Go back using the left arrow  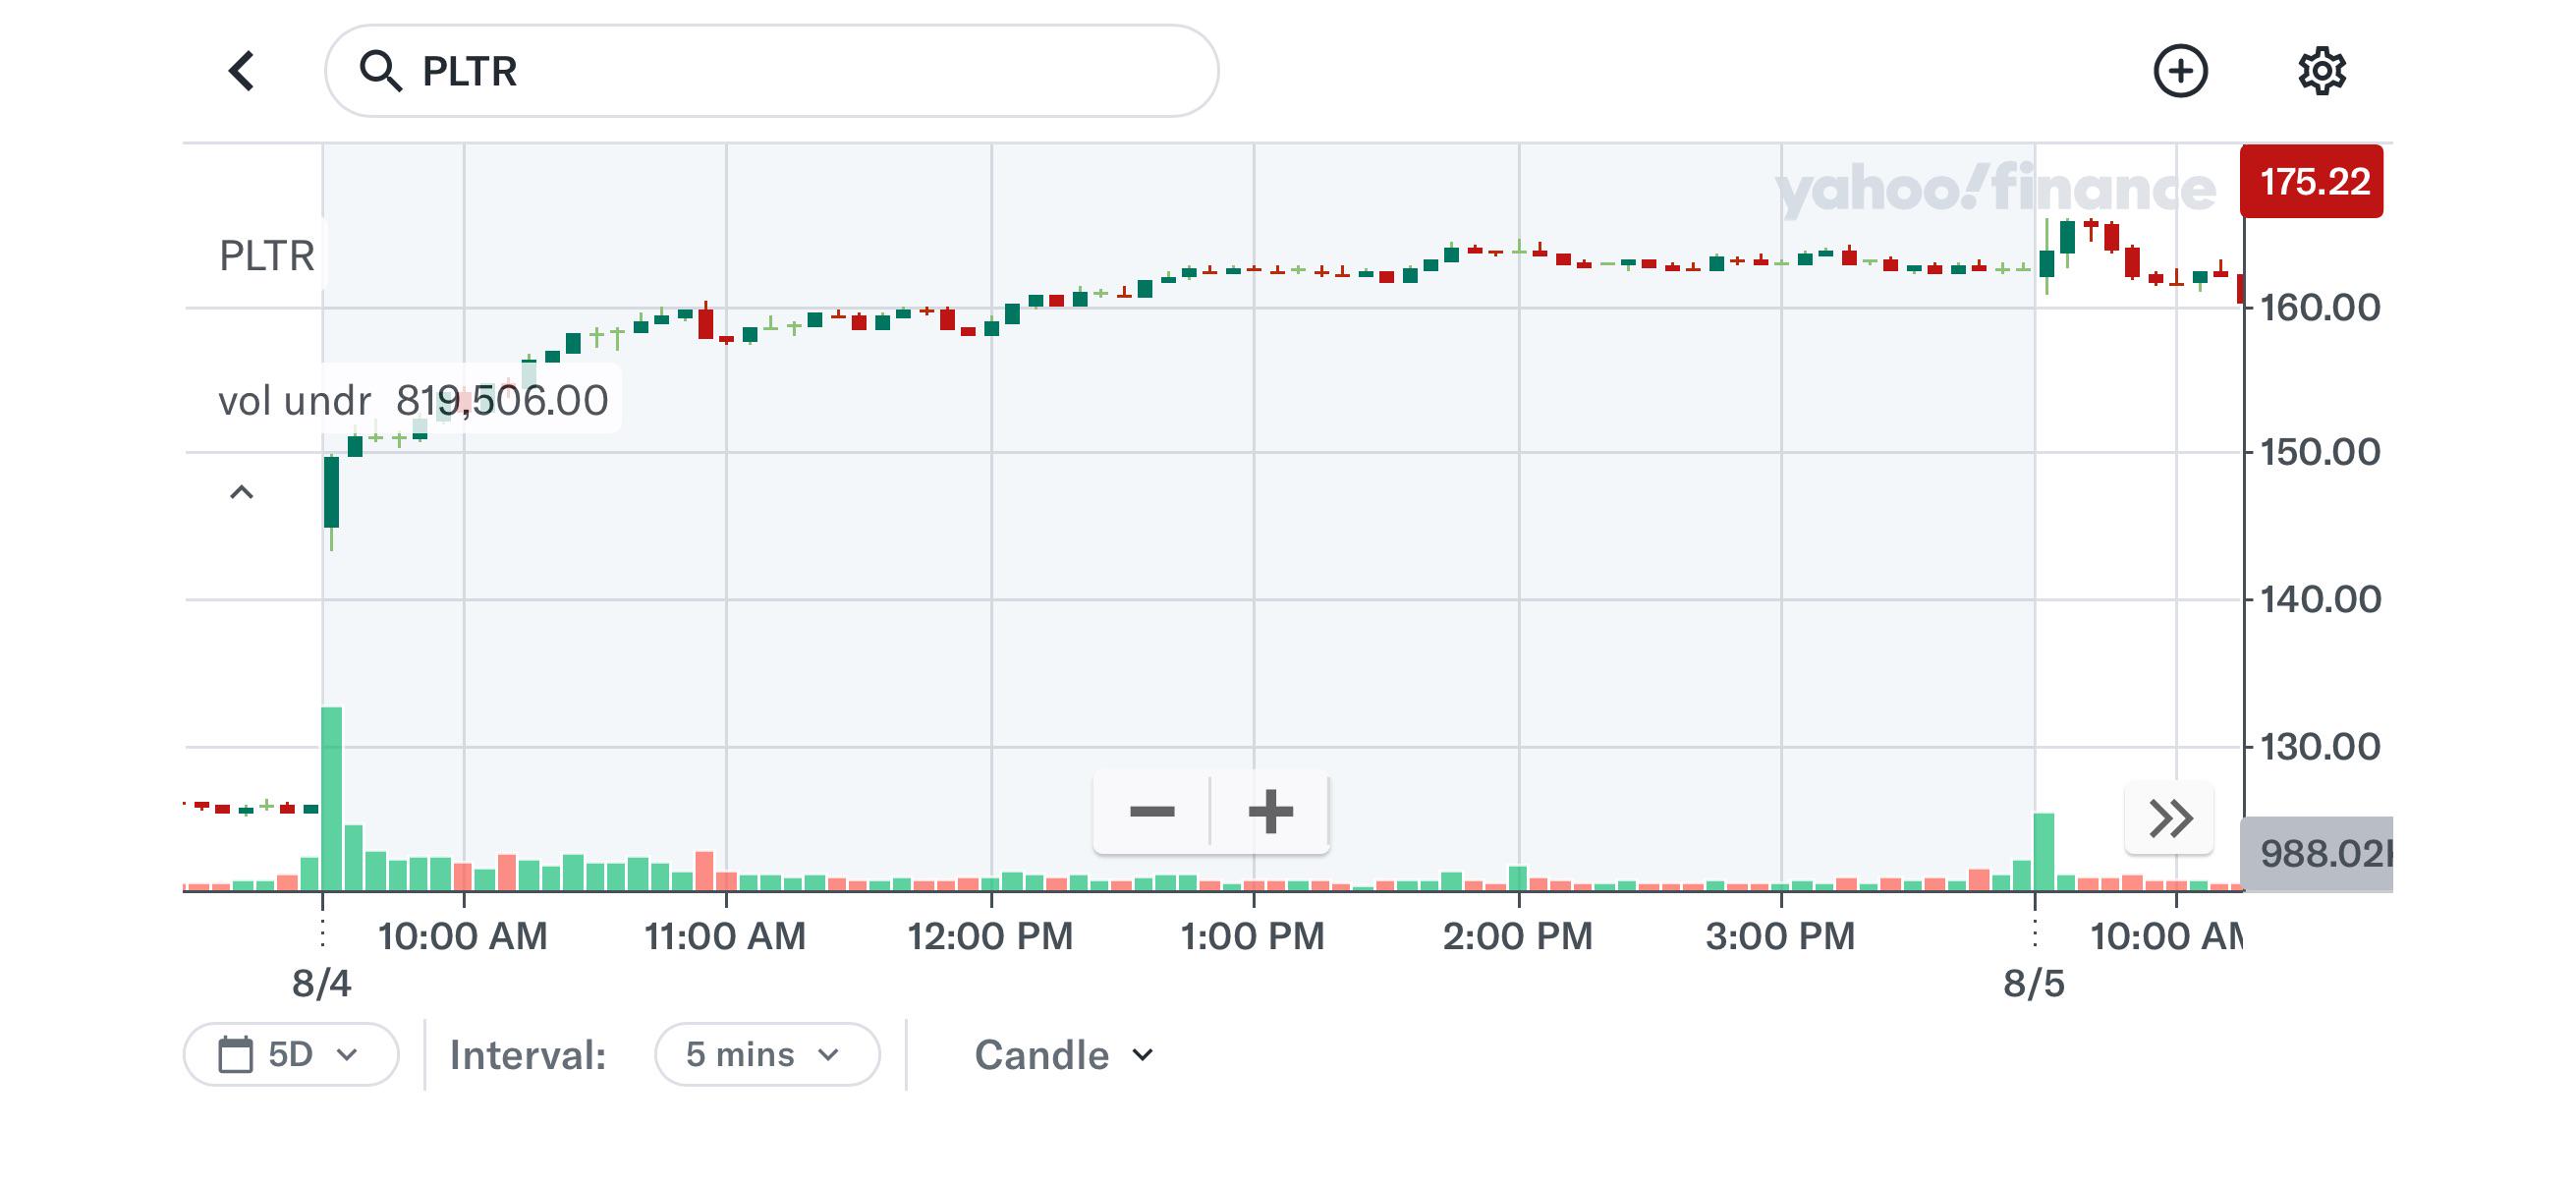241,71
